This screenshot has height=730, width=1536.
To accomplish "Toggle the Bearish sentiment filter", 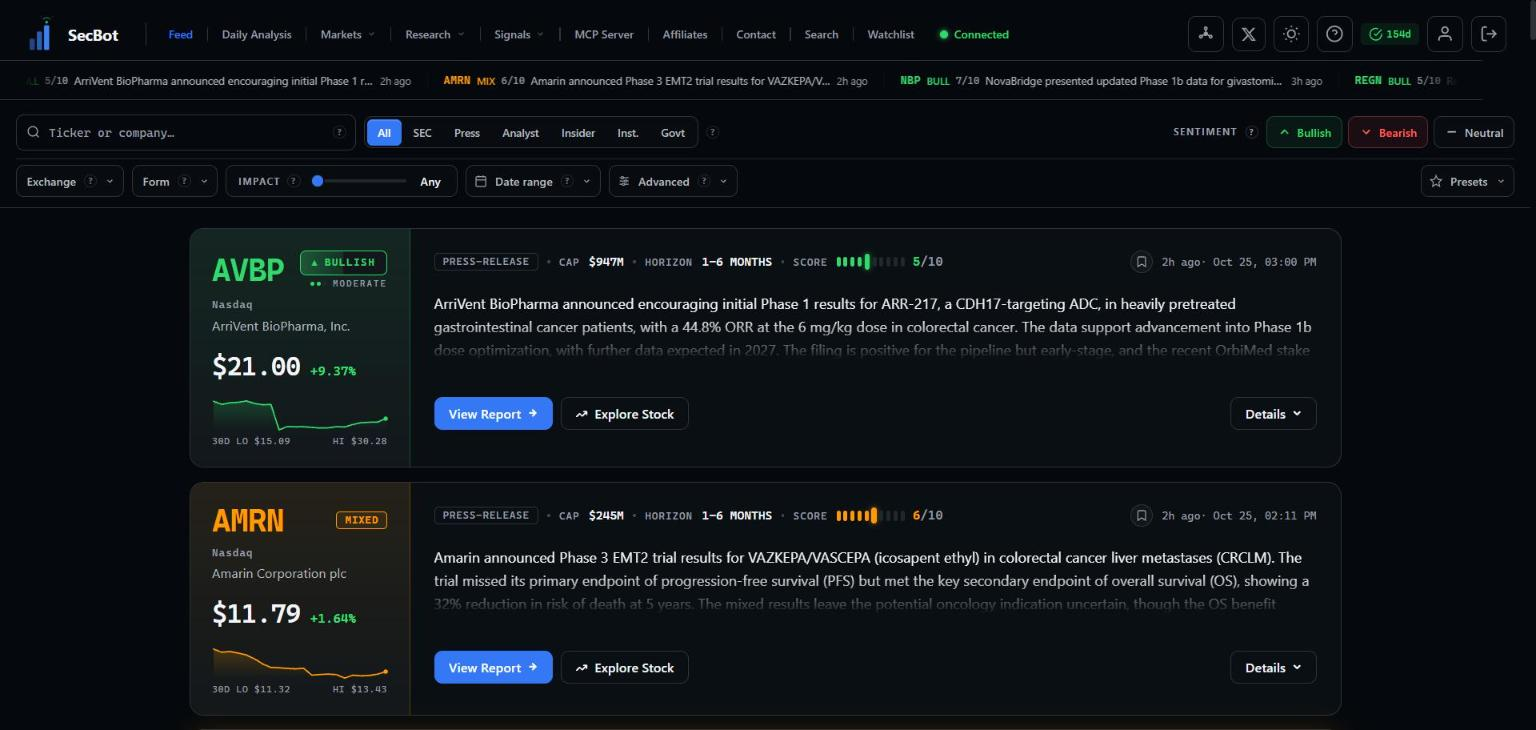I will [1387, 133].
